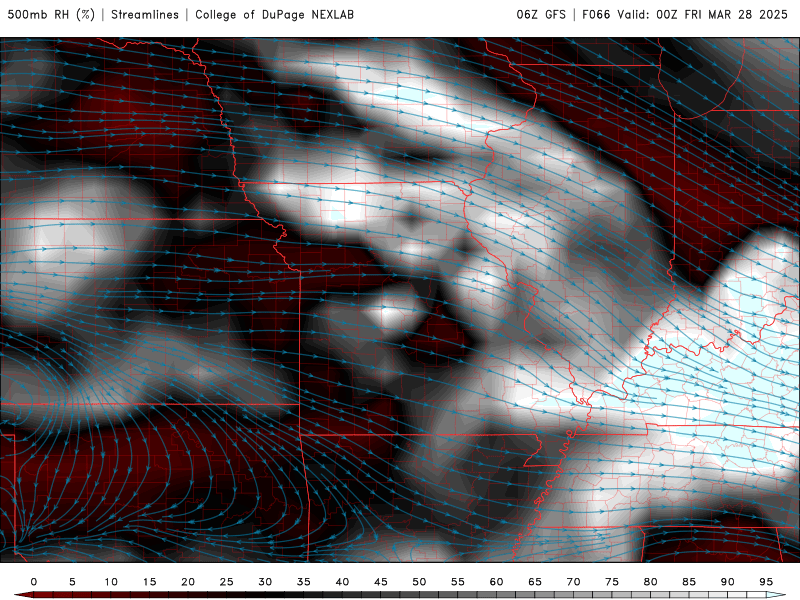Click the colorbar label "20"

(x=188, y=582)
